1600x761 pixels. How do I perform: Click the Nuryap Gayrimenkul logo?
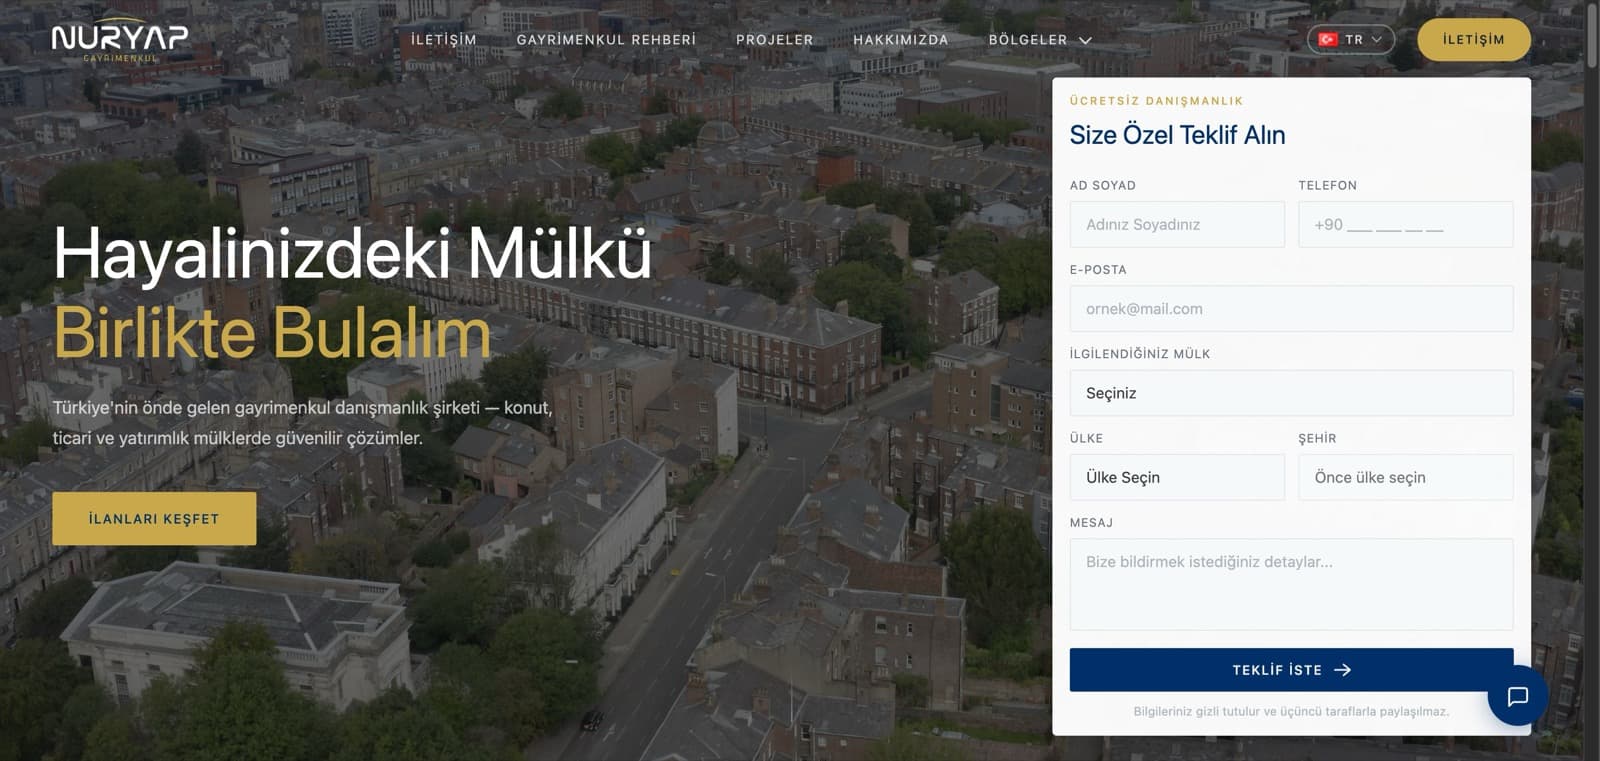(x=120, y=40)
